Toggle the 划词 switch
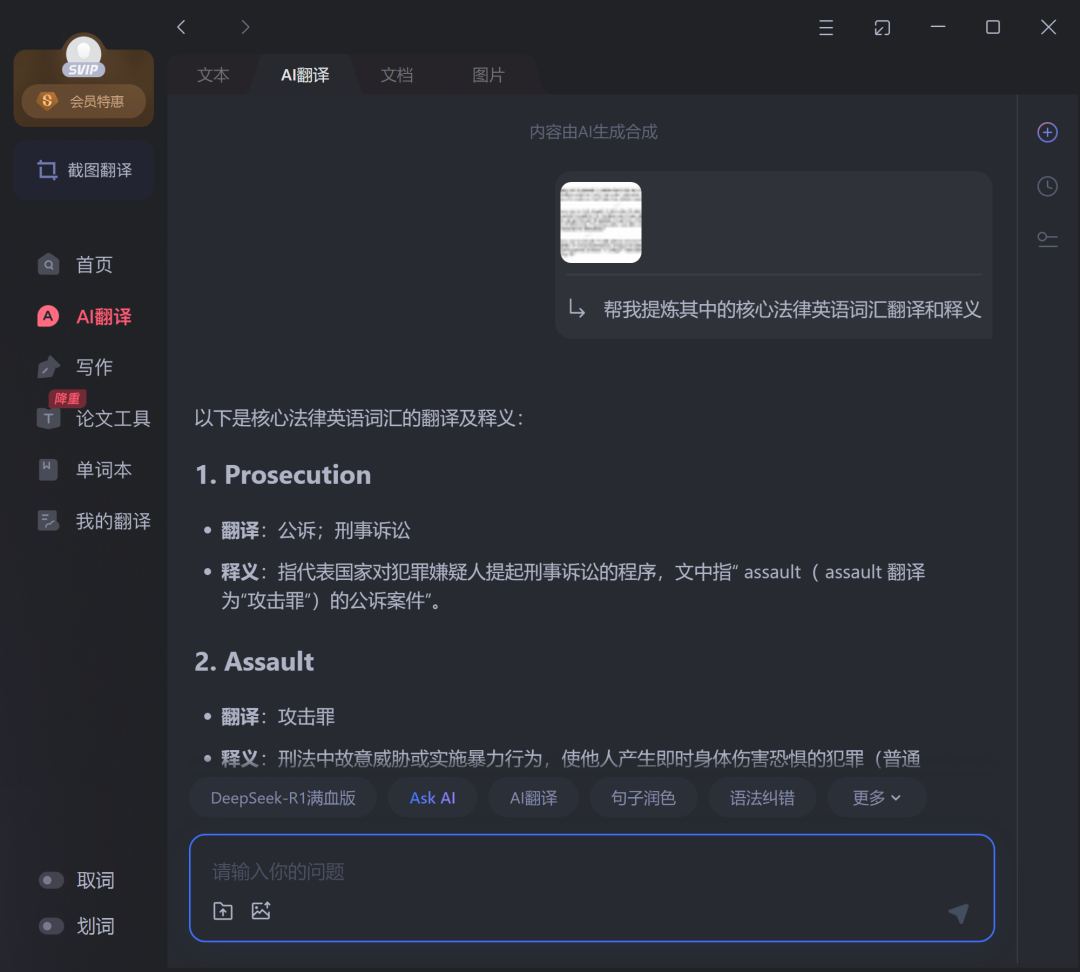Image resolution: width=1080 pixels, height=972 pixels. click(51, 926)
